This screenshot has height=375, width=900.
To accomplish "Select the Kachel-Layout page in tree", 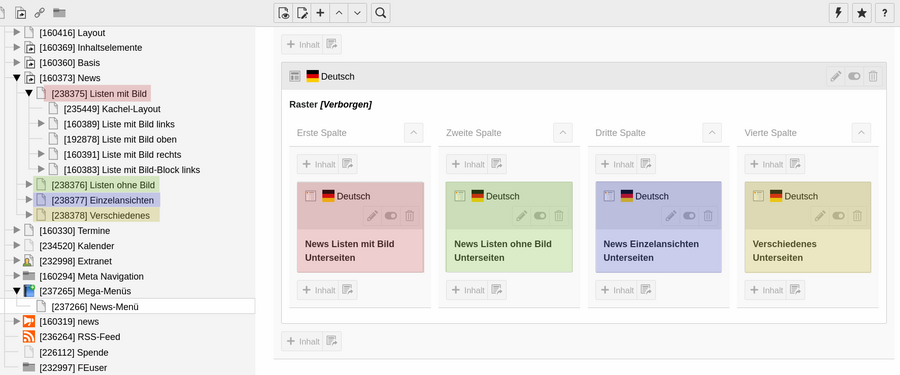I will pyautogui.click(x=112, y=109).
